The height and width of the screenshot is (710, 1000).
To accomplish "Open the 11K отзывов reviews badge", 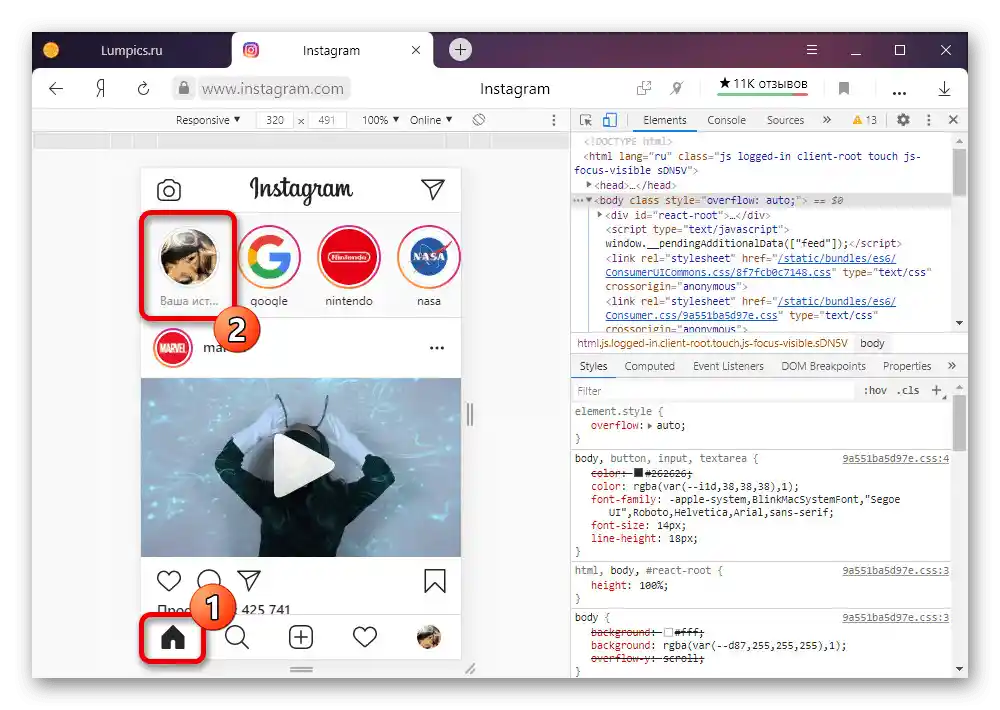I will [x=763, y=84].
